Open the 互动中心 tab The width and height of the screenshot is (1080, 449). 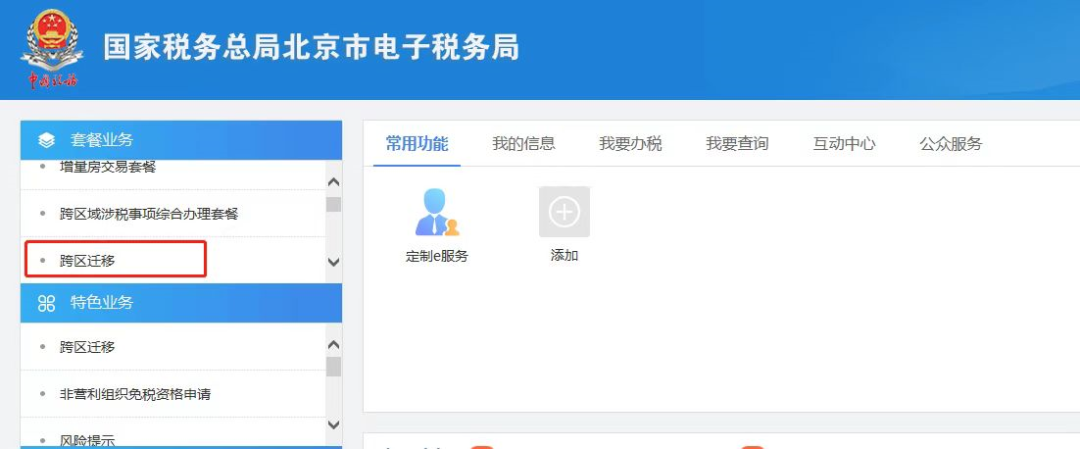(x=844, y=143)
